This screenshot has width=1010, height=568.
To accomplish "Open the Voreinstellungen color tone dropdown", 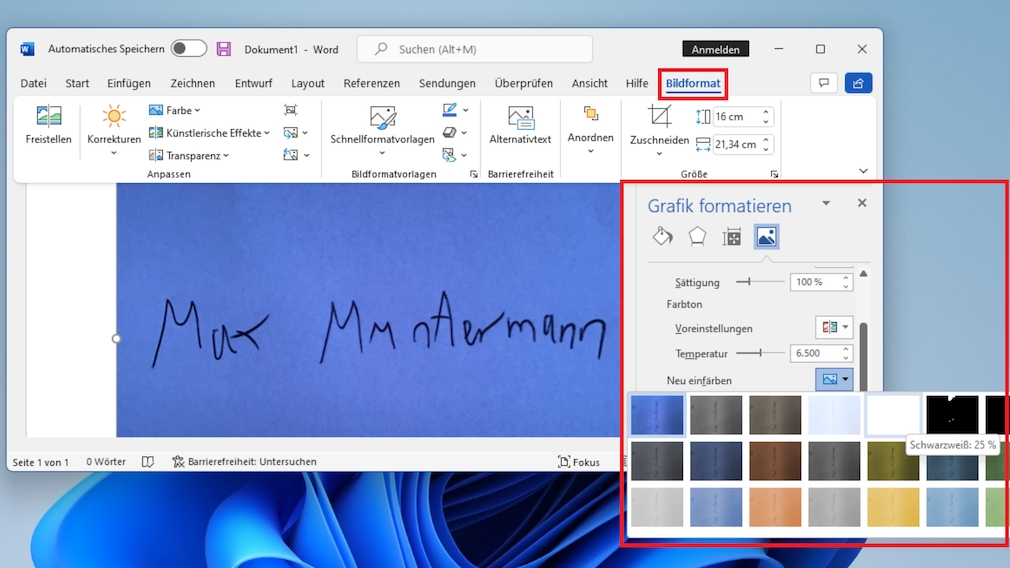I will [834, 328].
